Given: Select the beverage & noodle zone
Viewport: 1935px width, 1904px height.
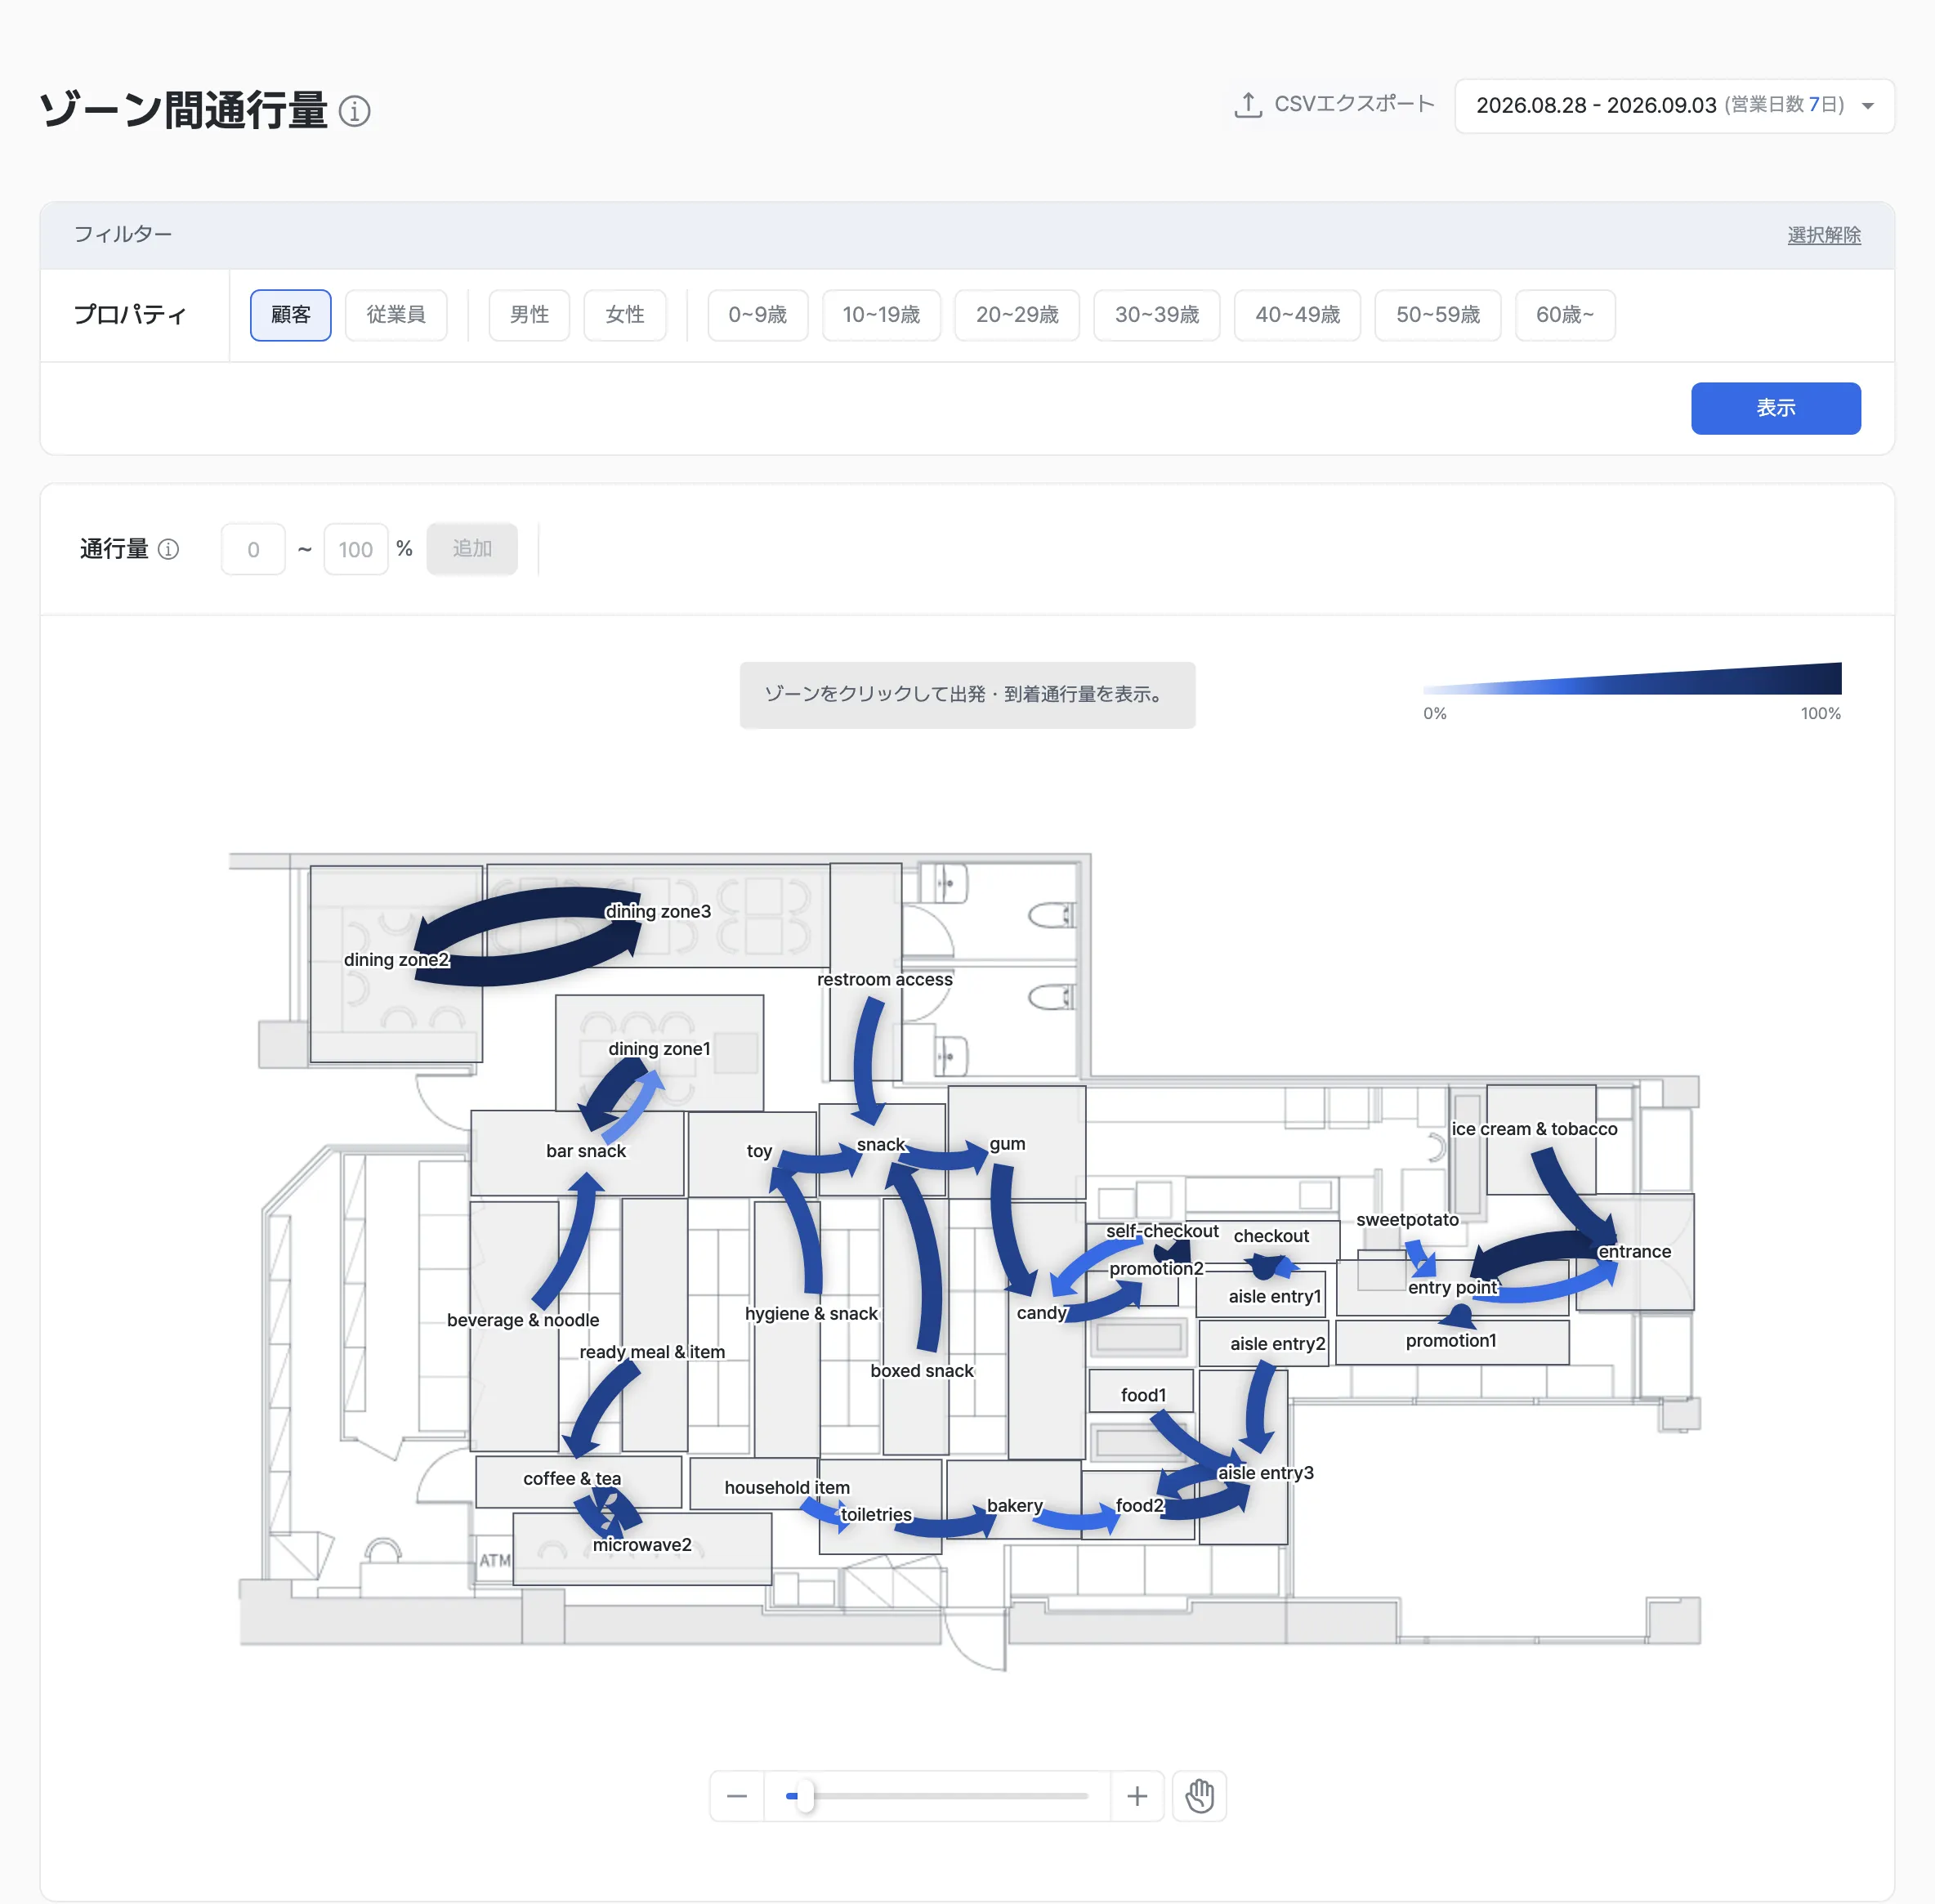Looking at the screenshot, I should tap(514, 1326).
